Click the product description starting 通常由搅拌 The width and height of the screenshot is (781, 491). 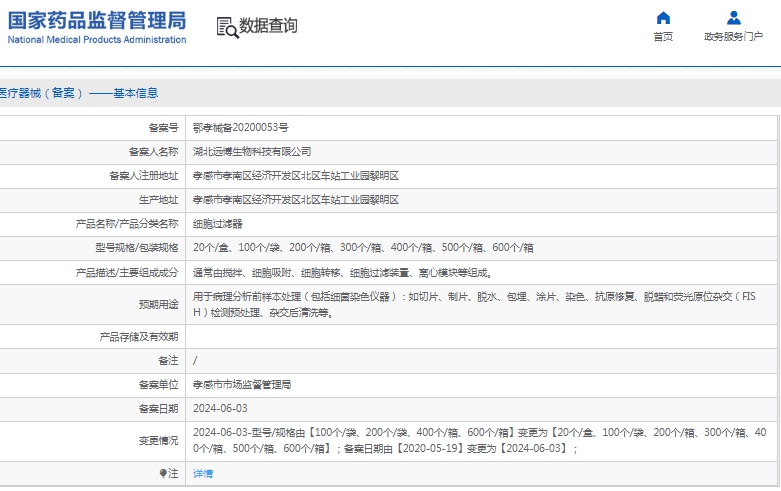coord(343,273)
